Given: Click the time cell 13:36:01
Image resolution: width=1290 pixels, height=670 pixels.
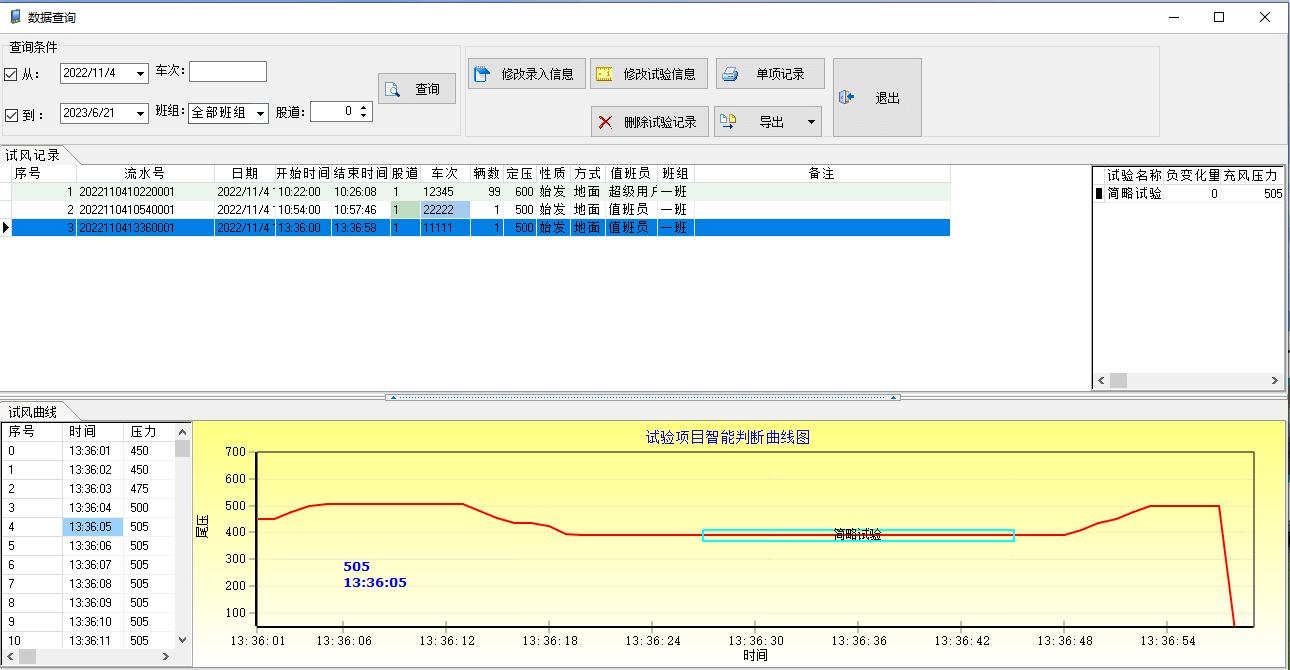Looking at the screenshot, I should (93, 451).
